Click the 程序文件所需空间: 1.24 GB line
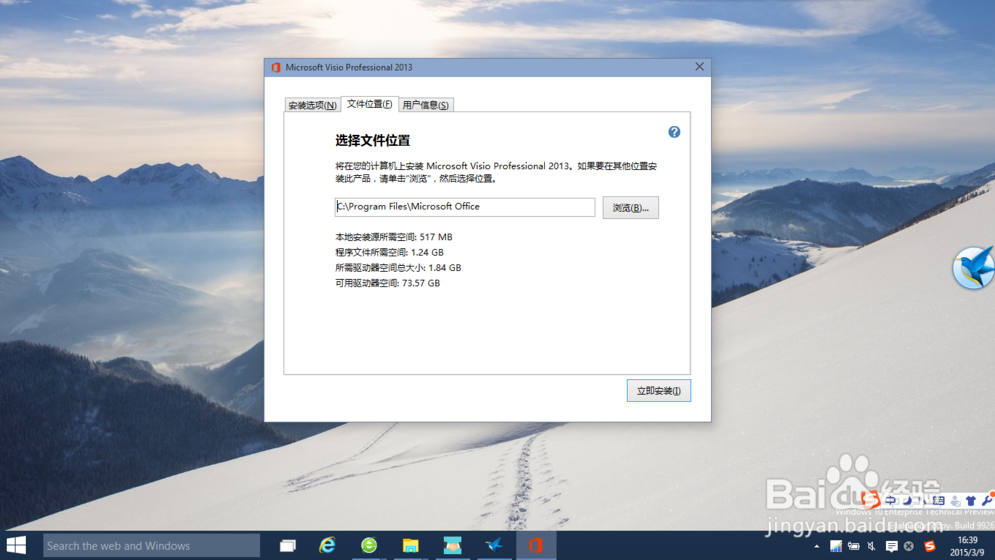995x560 pixels. (x=389, y=252)
